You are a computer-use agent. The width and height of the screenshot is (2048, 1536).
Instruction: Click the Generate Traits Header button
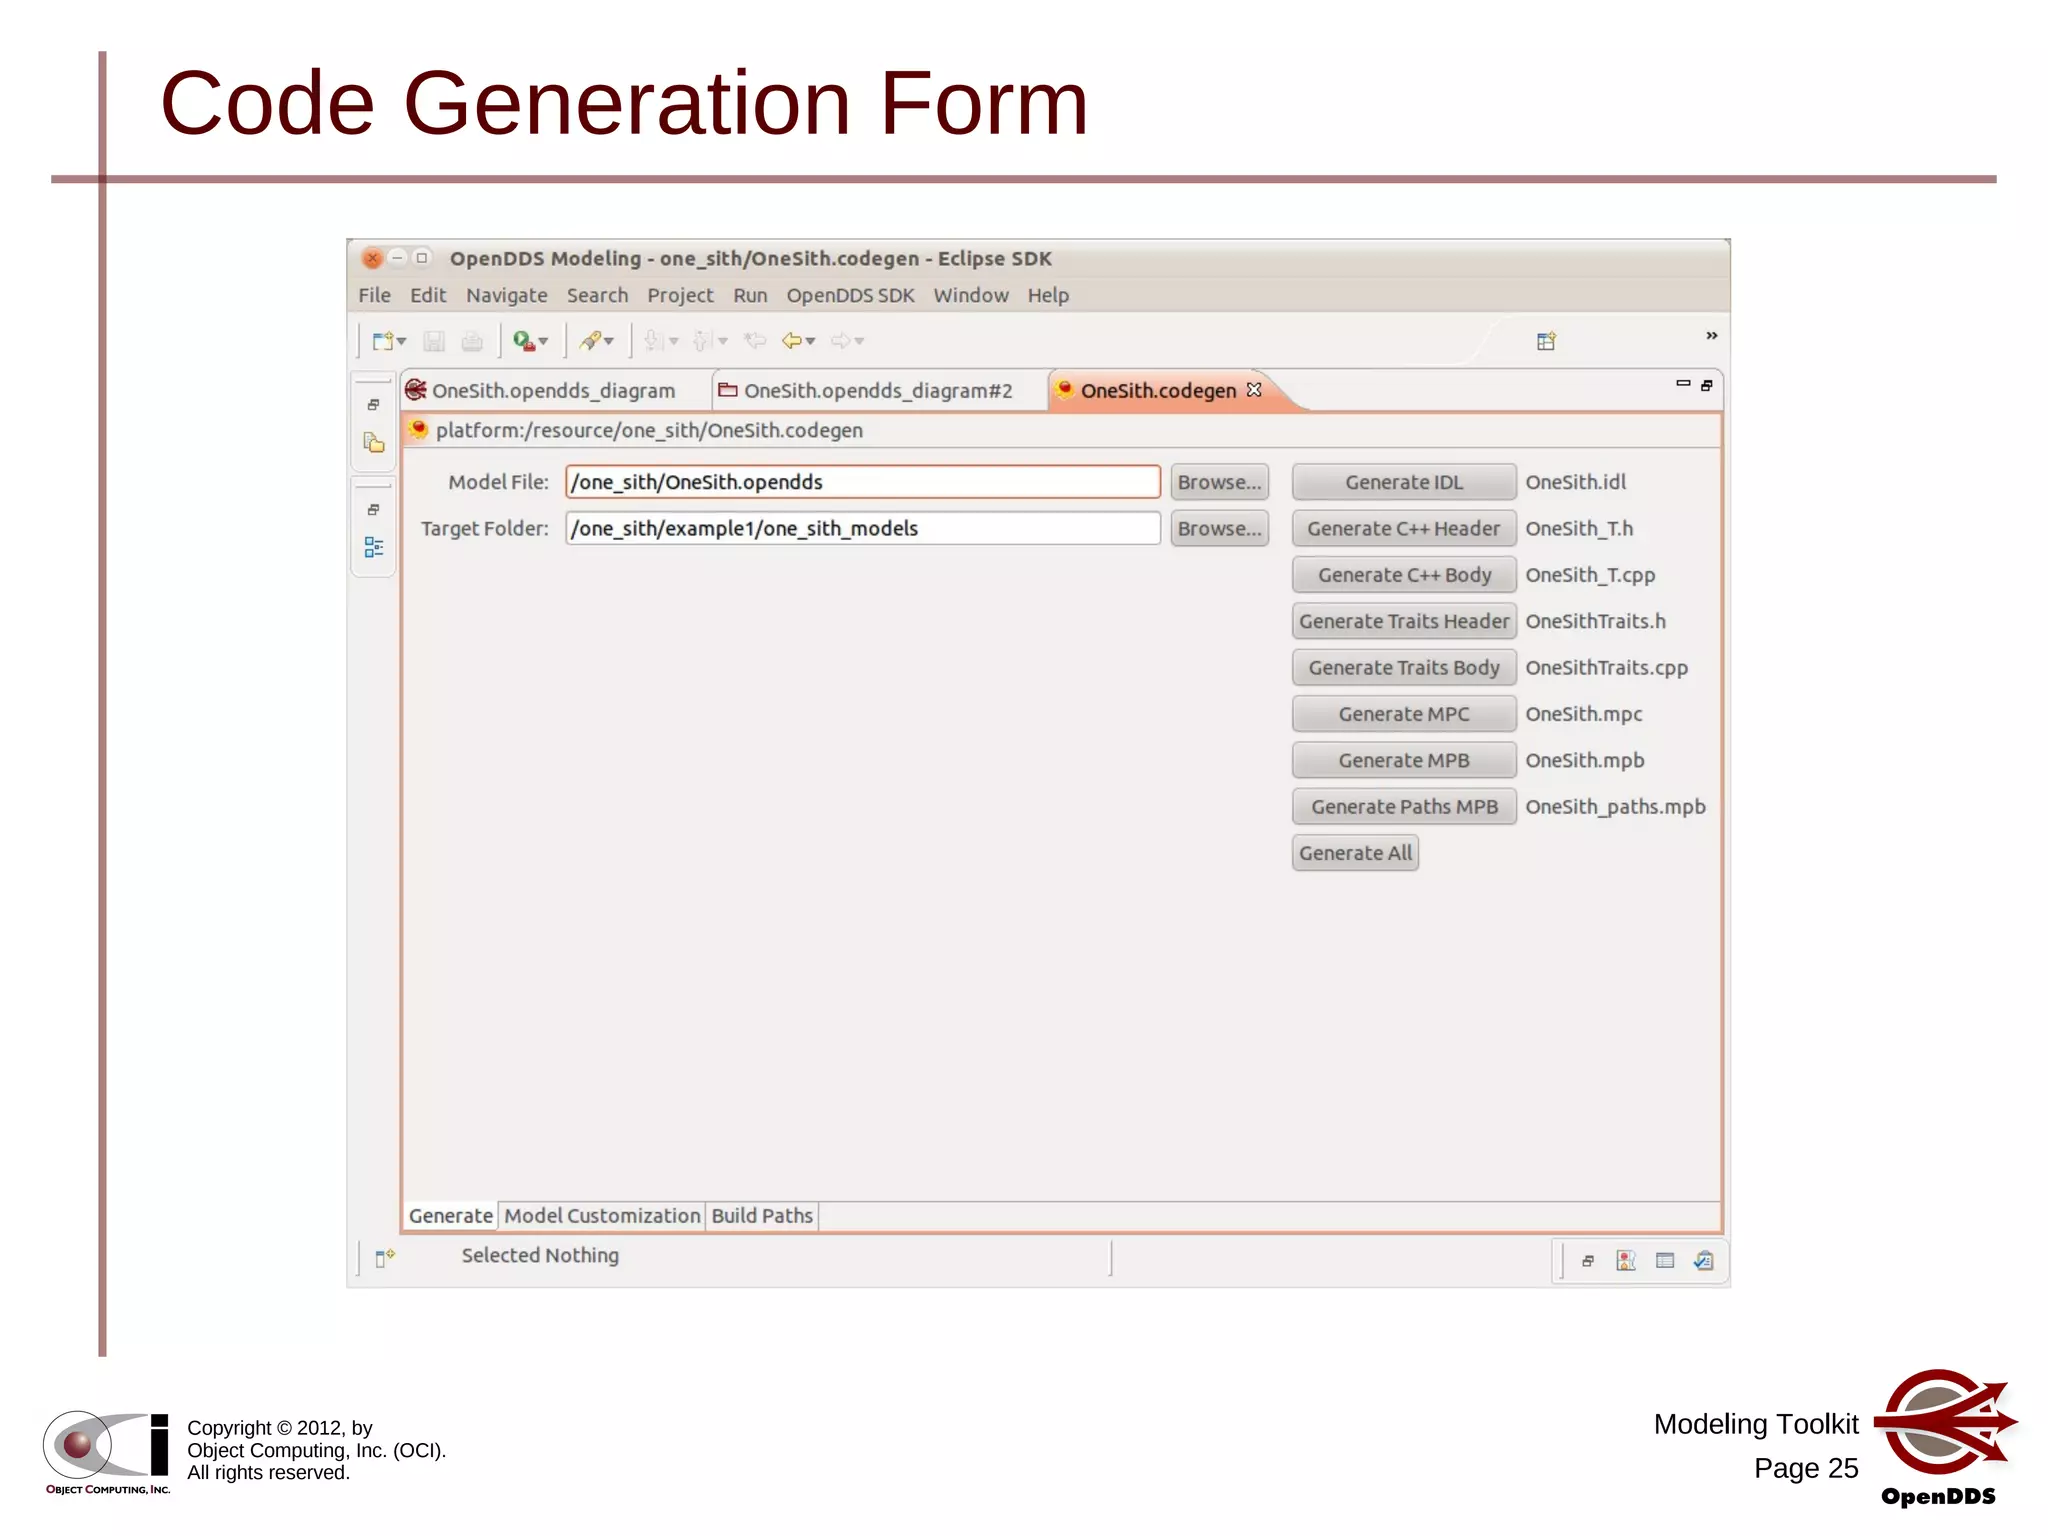click(1404, 621)
